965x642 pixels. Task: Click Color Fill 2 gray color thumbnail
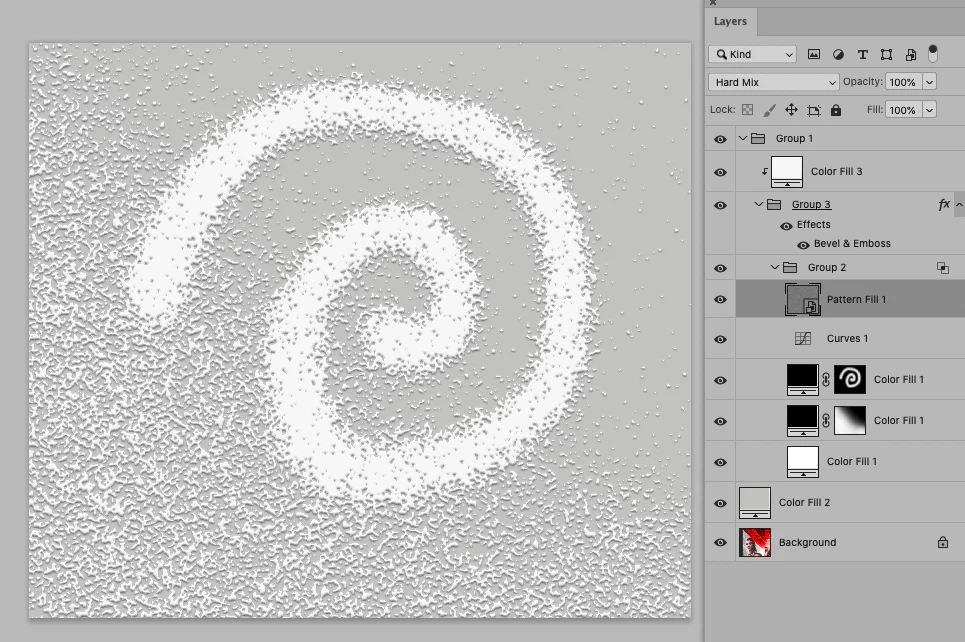[755, 503]
